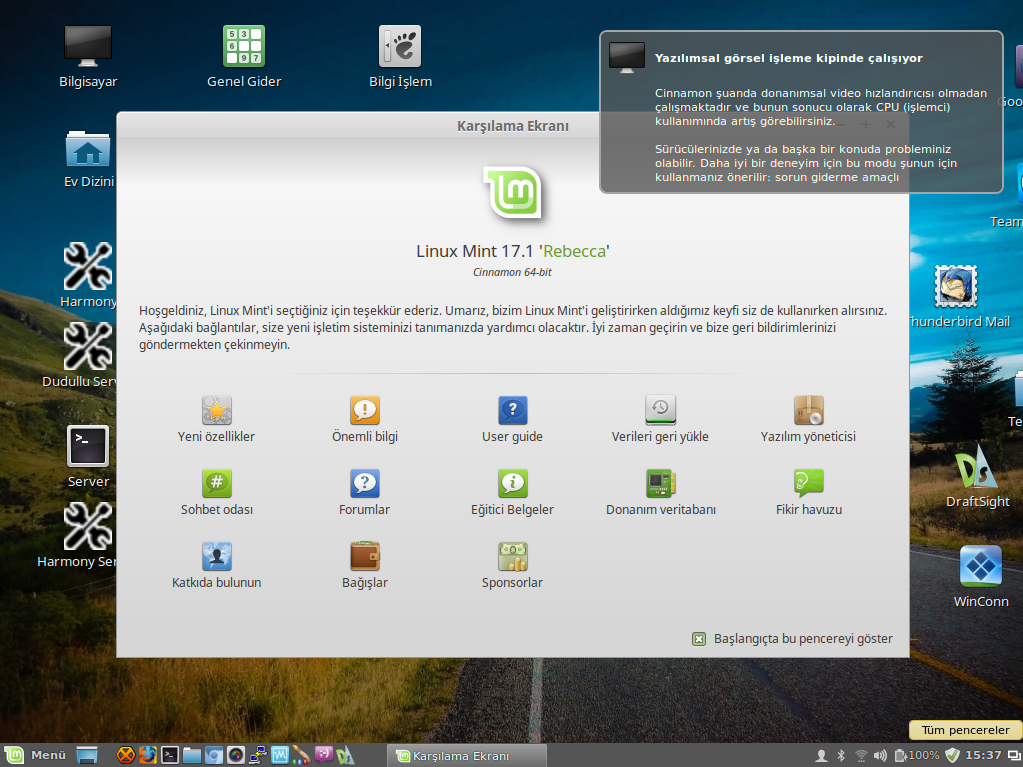Open Bağışlar wallet icon
1023x767 pixels.
tap(365, 556)
